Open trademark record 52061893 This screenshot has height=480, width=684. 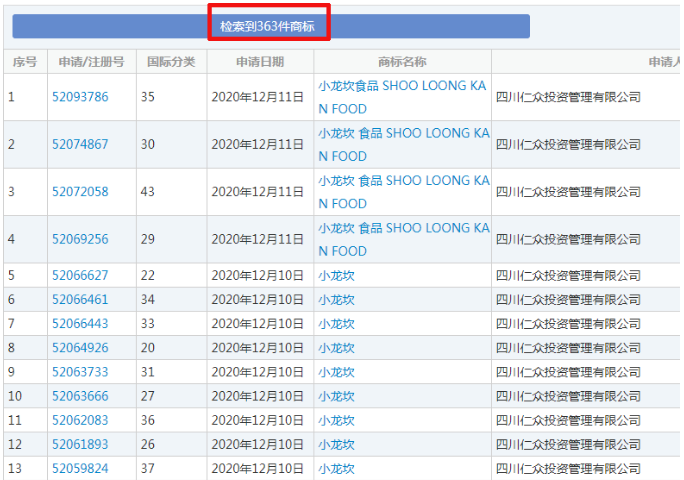point(80,444)
